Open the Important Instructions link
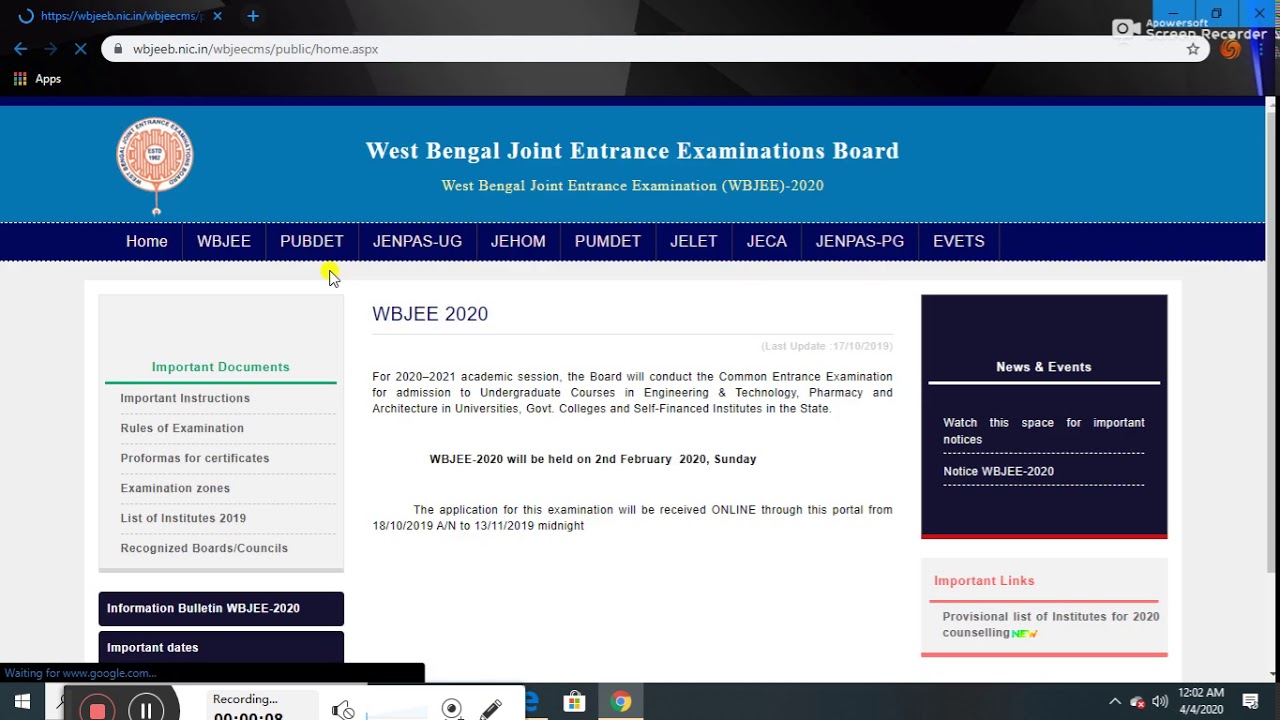The height and width of the screenshot is (720, 1280). 185,398
